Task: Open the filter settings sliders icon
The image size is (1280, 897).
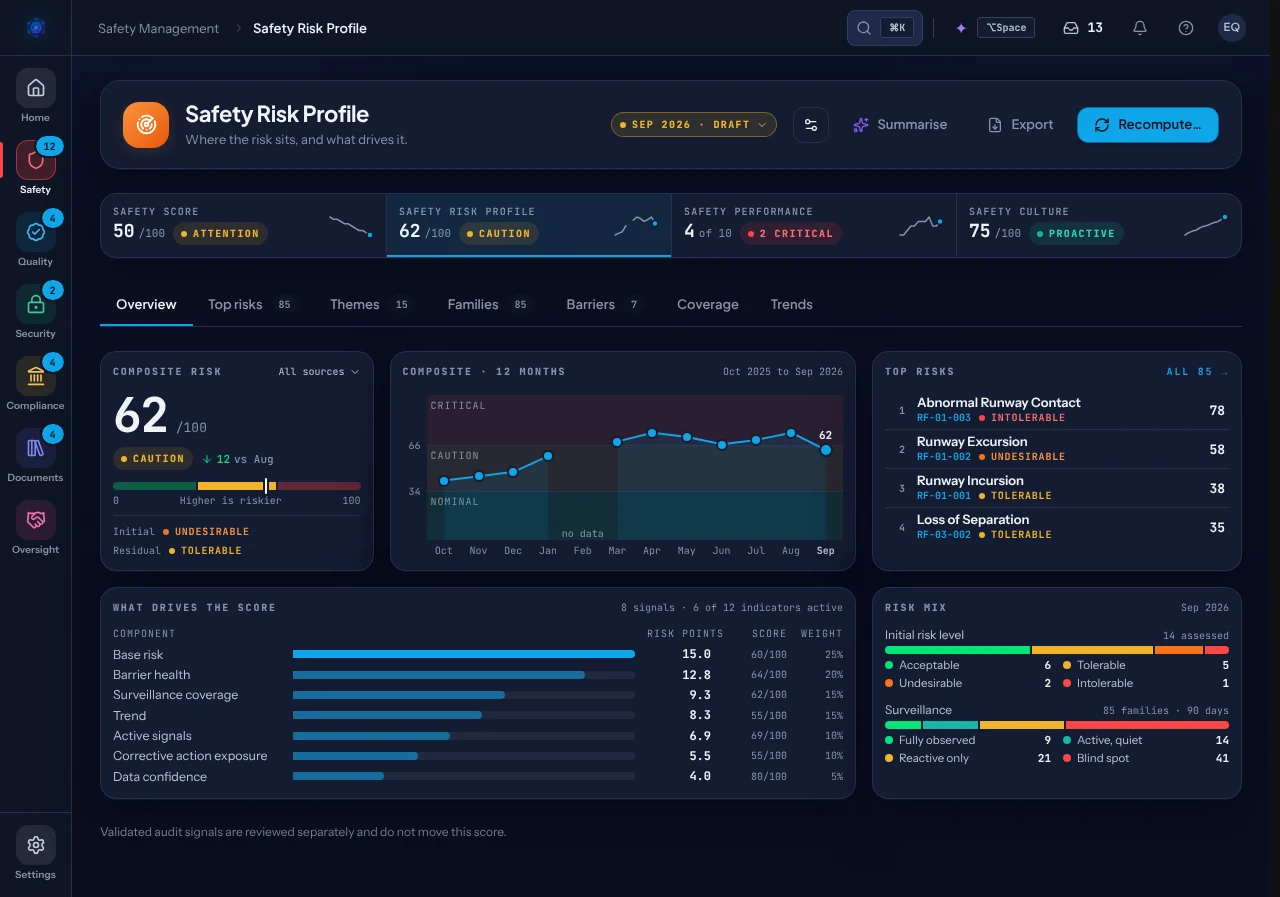Action: (811, 125)
